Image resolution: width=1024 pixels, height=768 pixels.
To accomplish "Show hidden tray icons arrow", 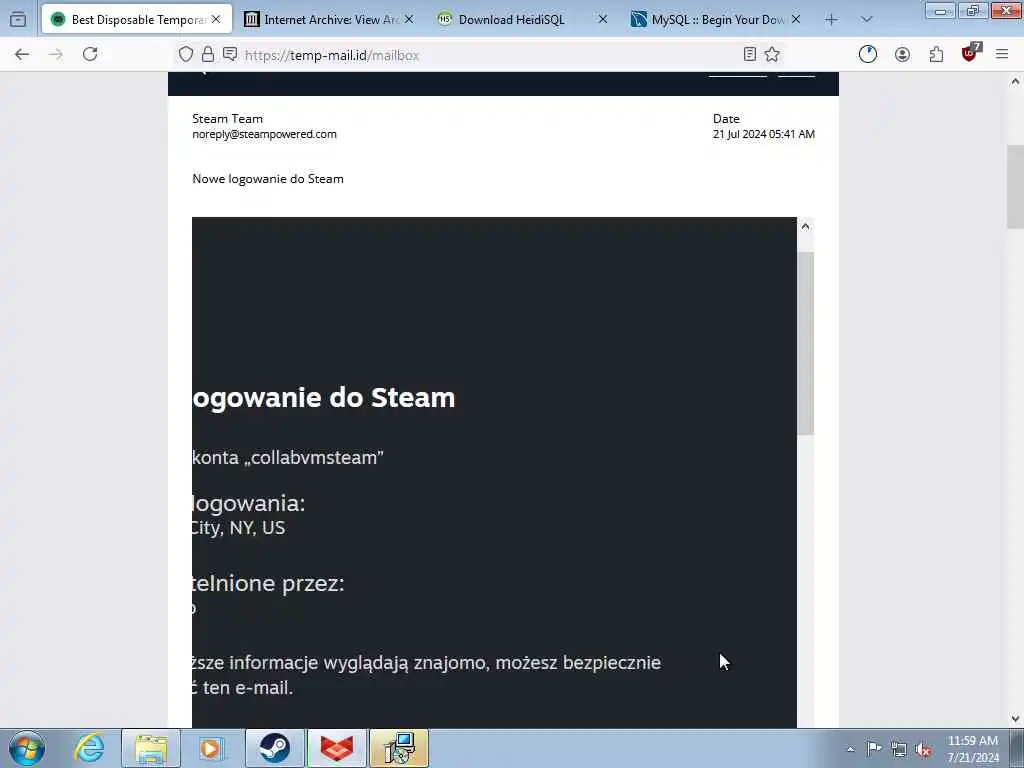I will point(850,749).
